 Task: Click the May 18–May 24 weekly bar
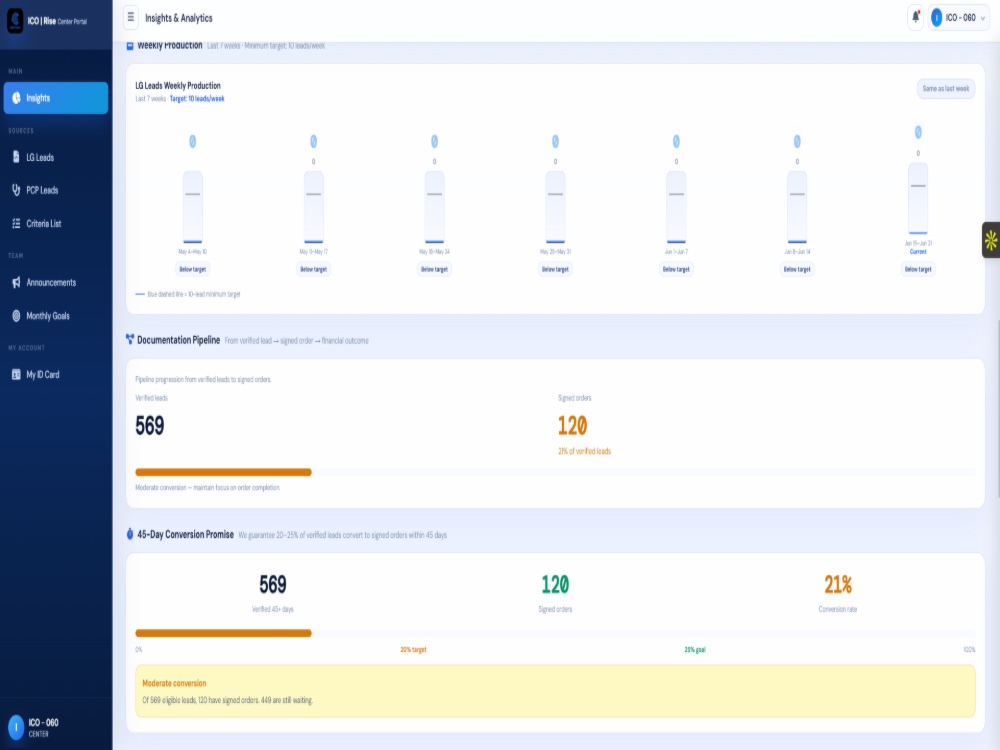[434, 207]
